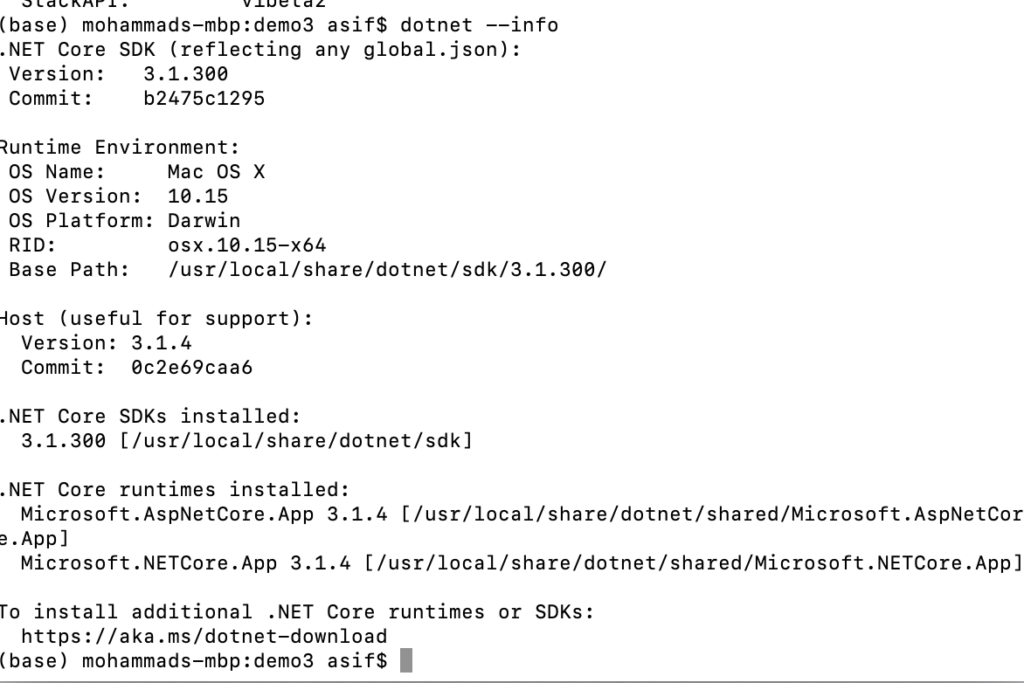Click the OS Platform value Darwin
1024x683 pixels.
204,221
